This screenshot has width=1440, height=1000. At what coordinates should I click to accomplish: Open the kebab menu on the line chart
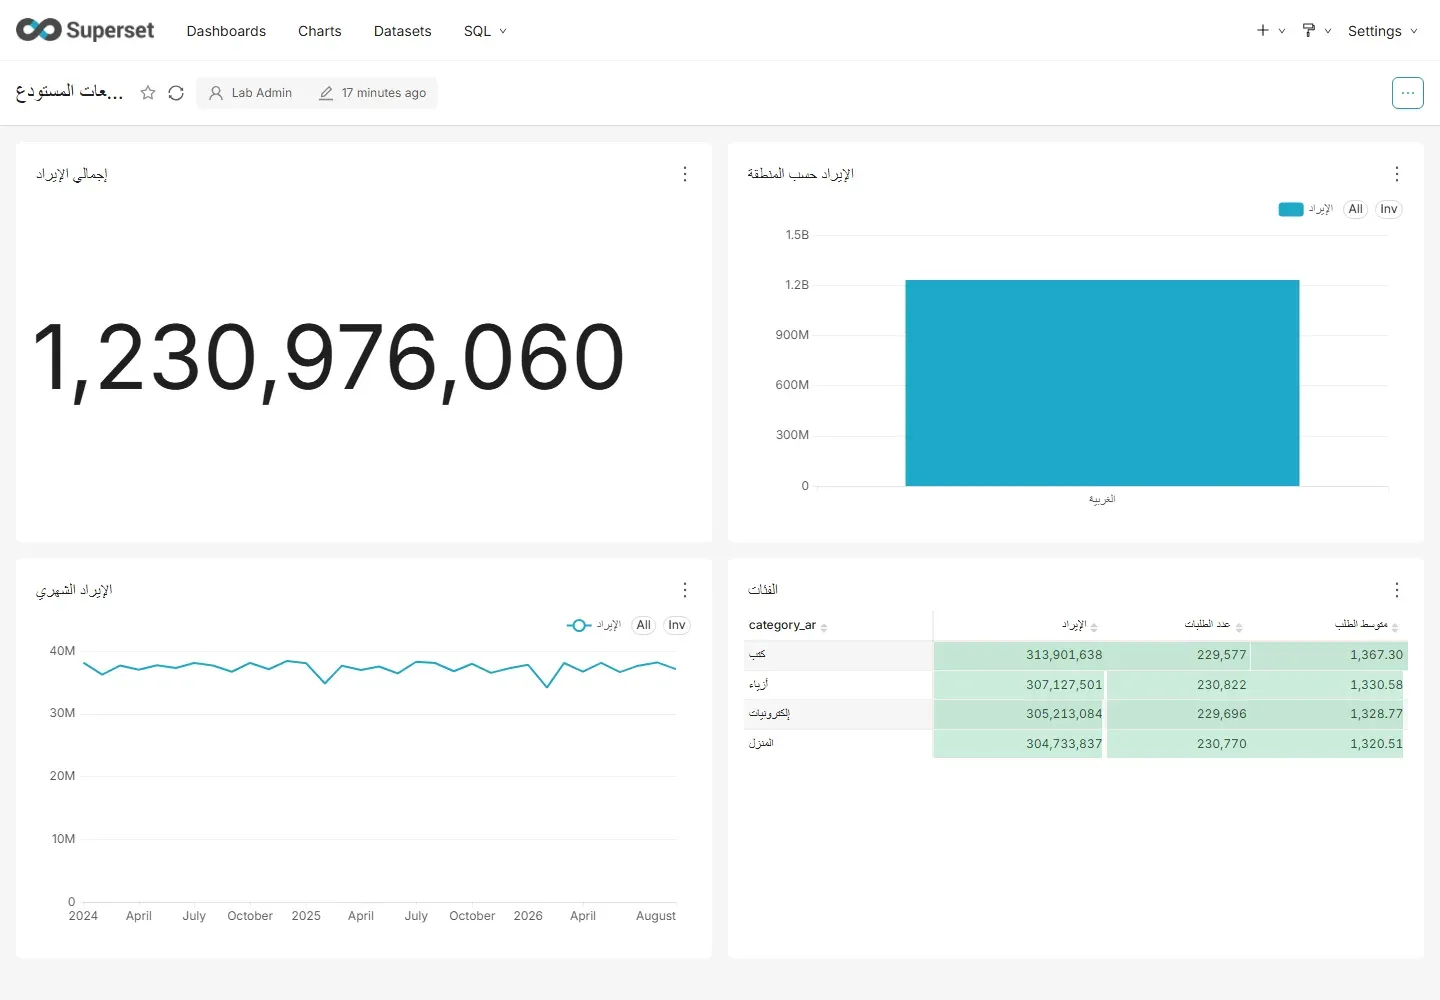coord(685,590)
